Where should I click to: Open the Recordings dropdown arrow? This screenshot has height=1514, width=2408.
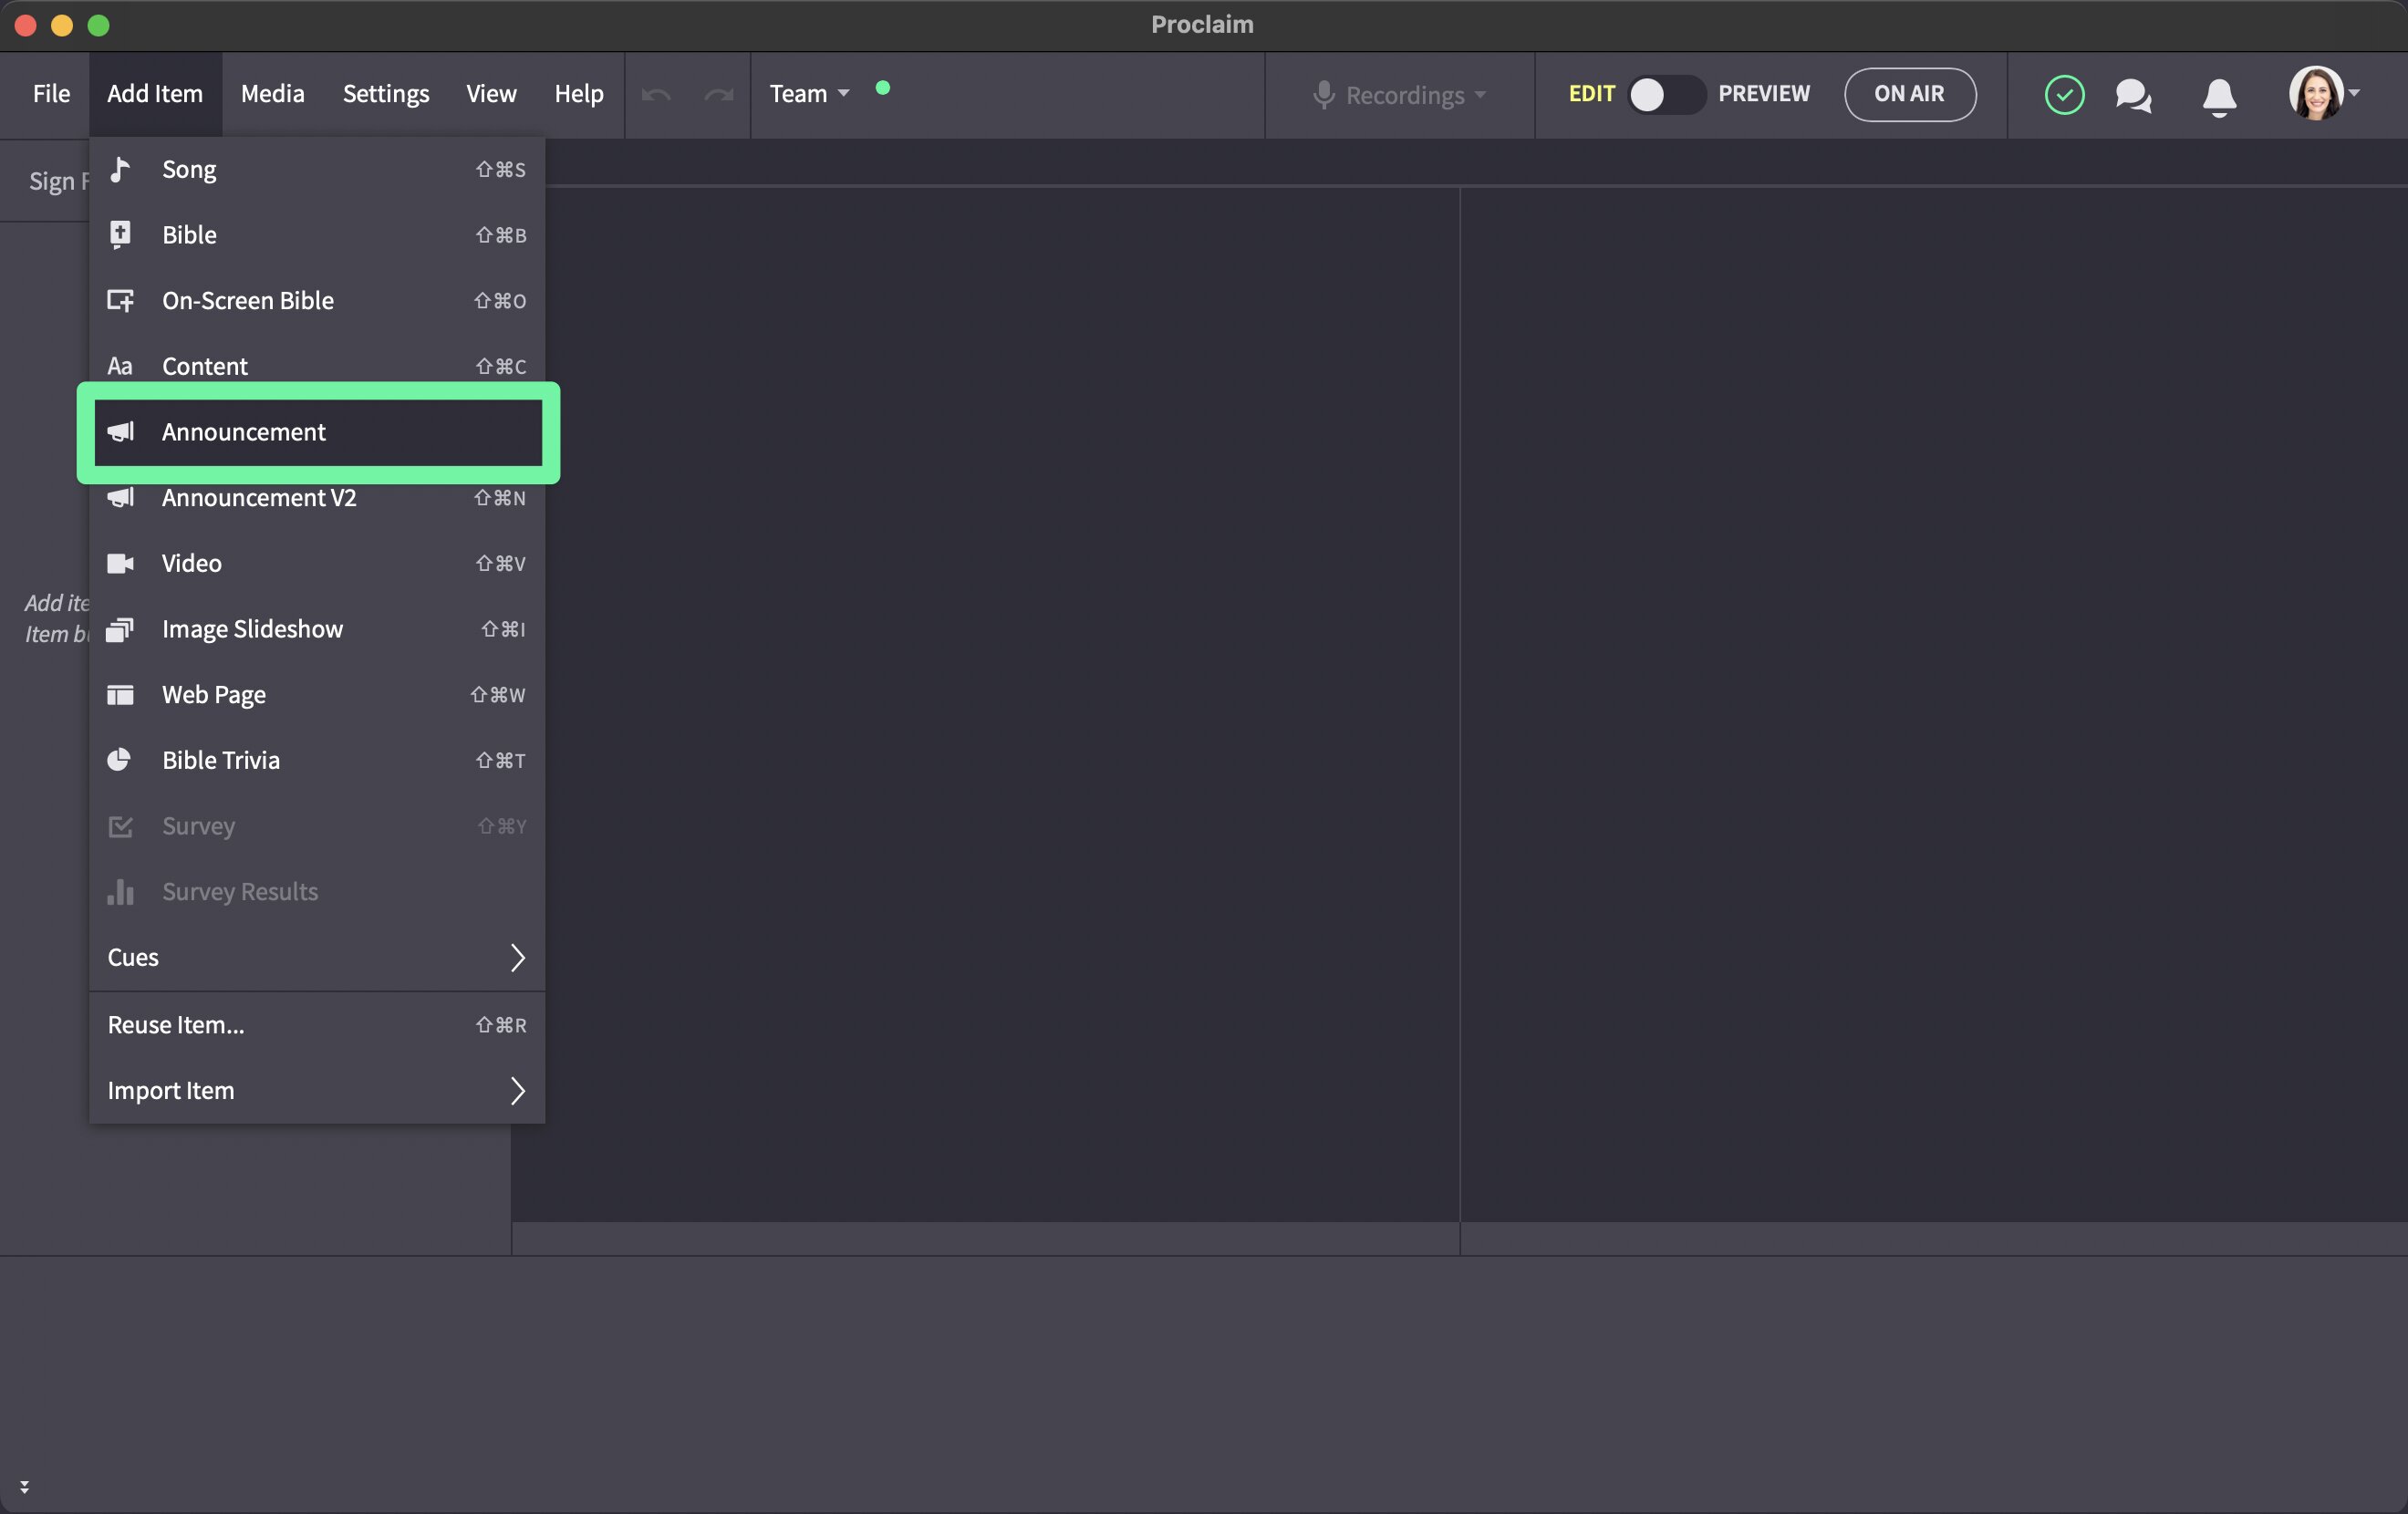tap(1480, 95)
